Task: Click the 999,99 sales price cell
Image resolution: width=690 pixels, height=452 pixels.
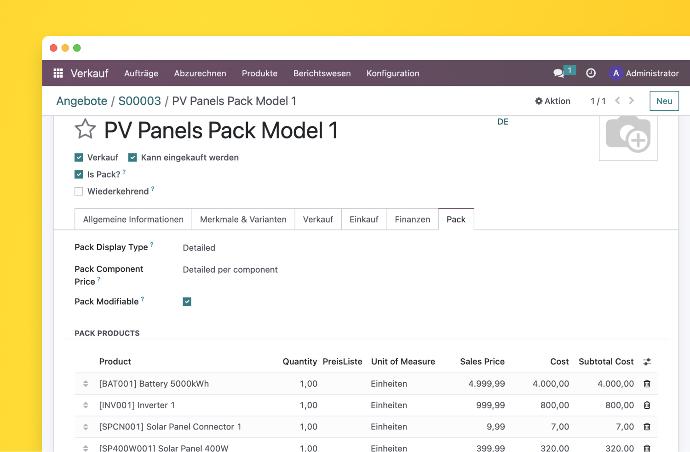Action: tap(490, 405)
